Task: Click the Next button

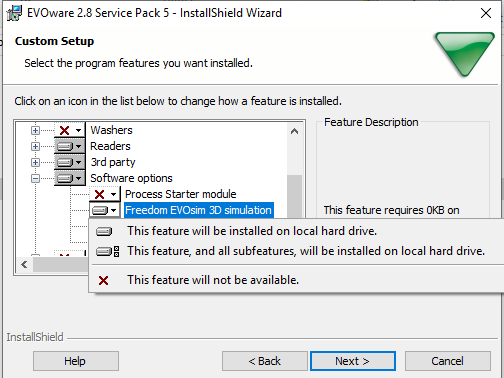Action: click(x=353, y=361)
